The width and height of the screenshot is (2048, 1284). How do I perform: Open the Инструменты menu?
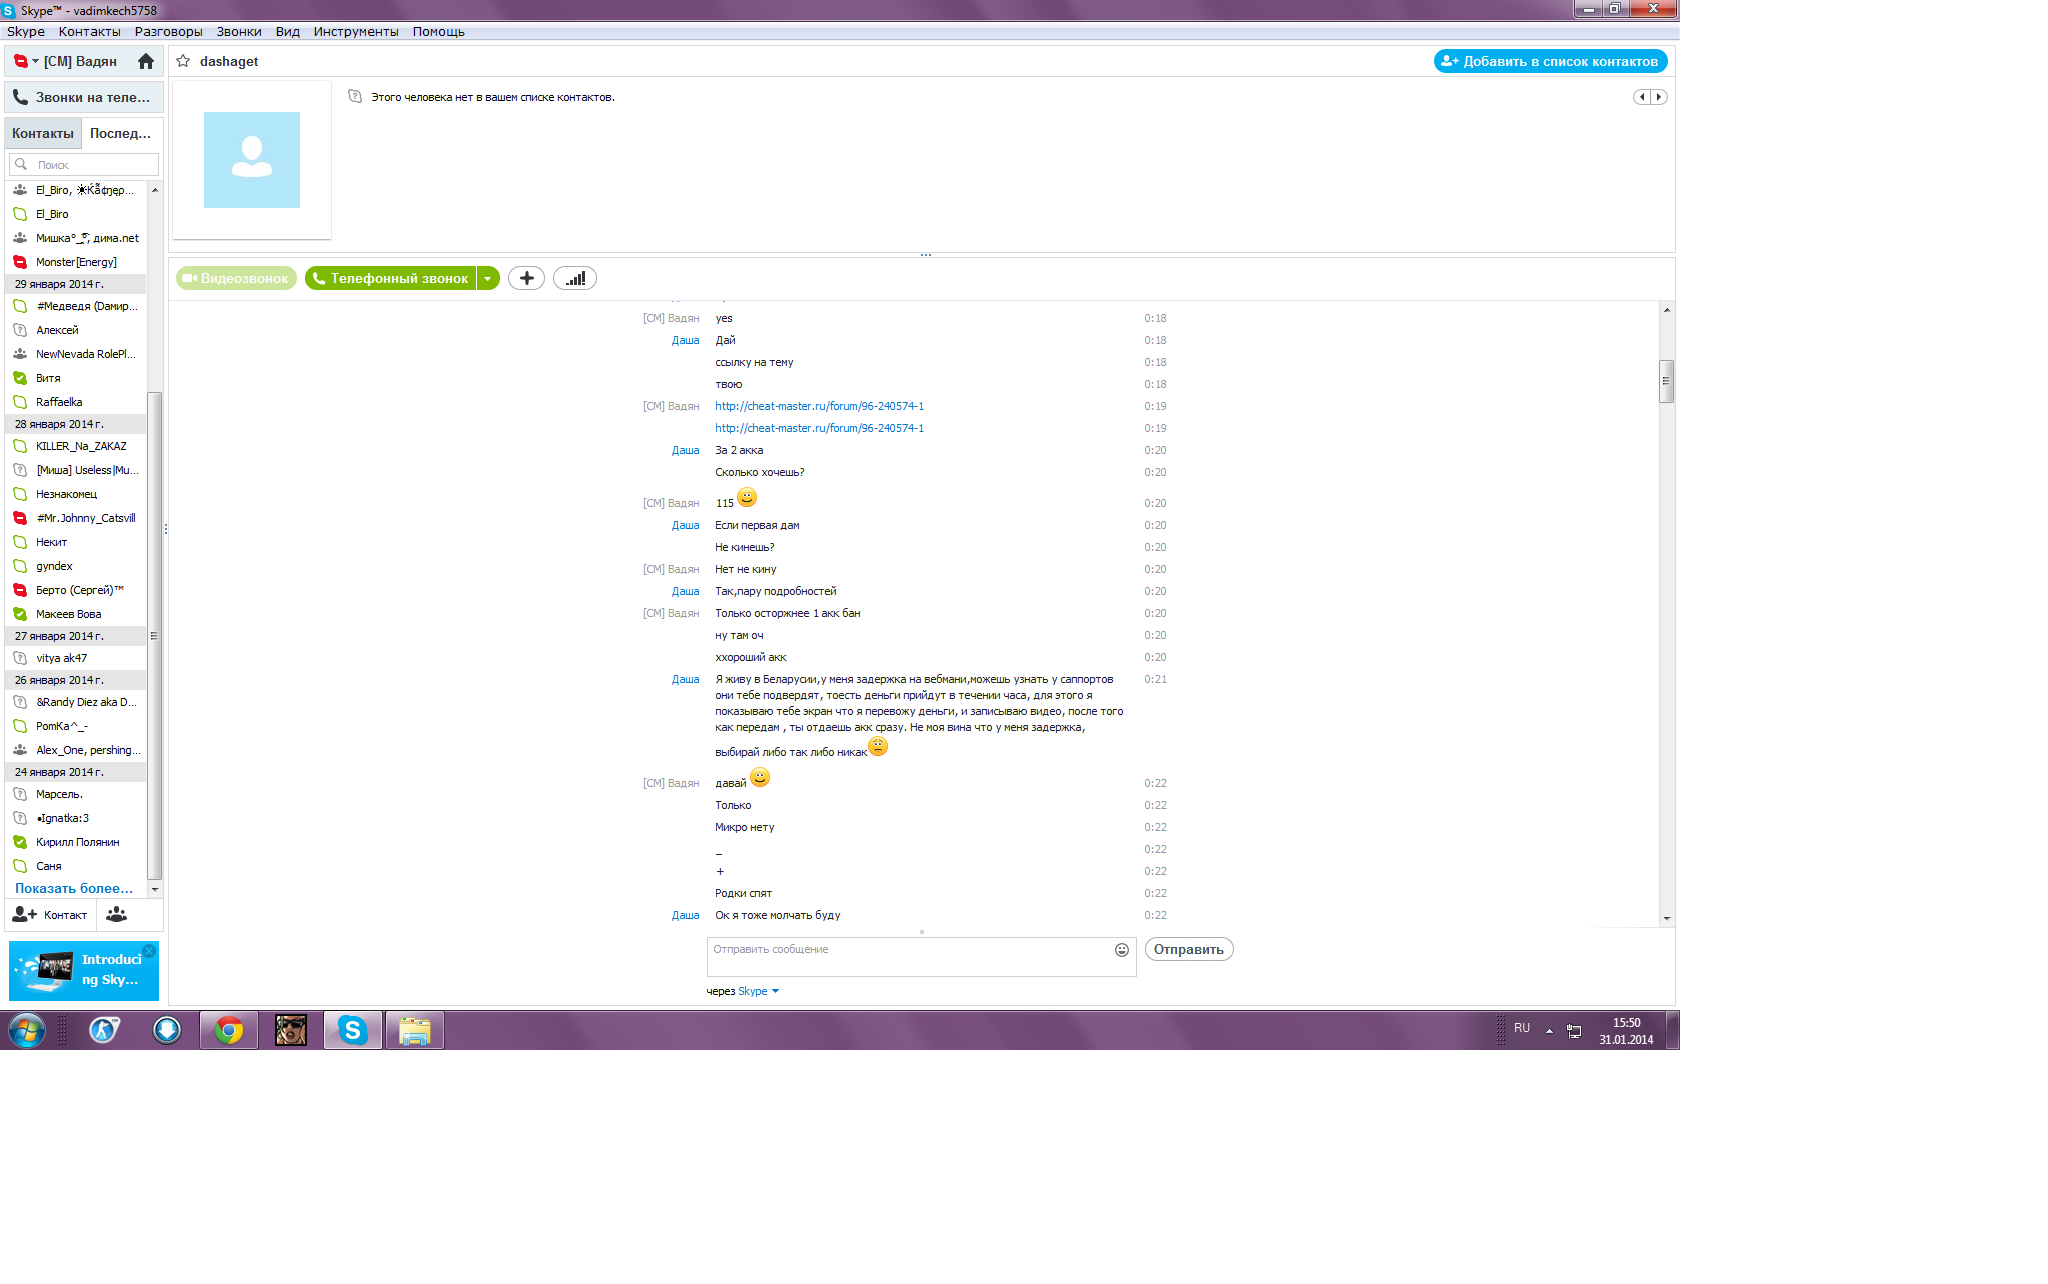355,32
